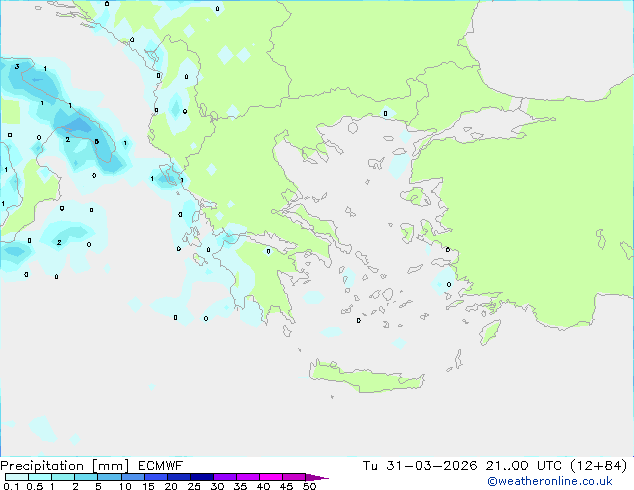Click the time "21..00 UTC"
This screenshot has height=490, width=634.
click(x=524, y=466)
